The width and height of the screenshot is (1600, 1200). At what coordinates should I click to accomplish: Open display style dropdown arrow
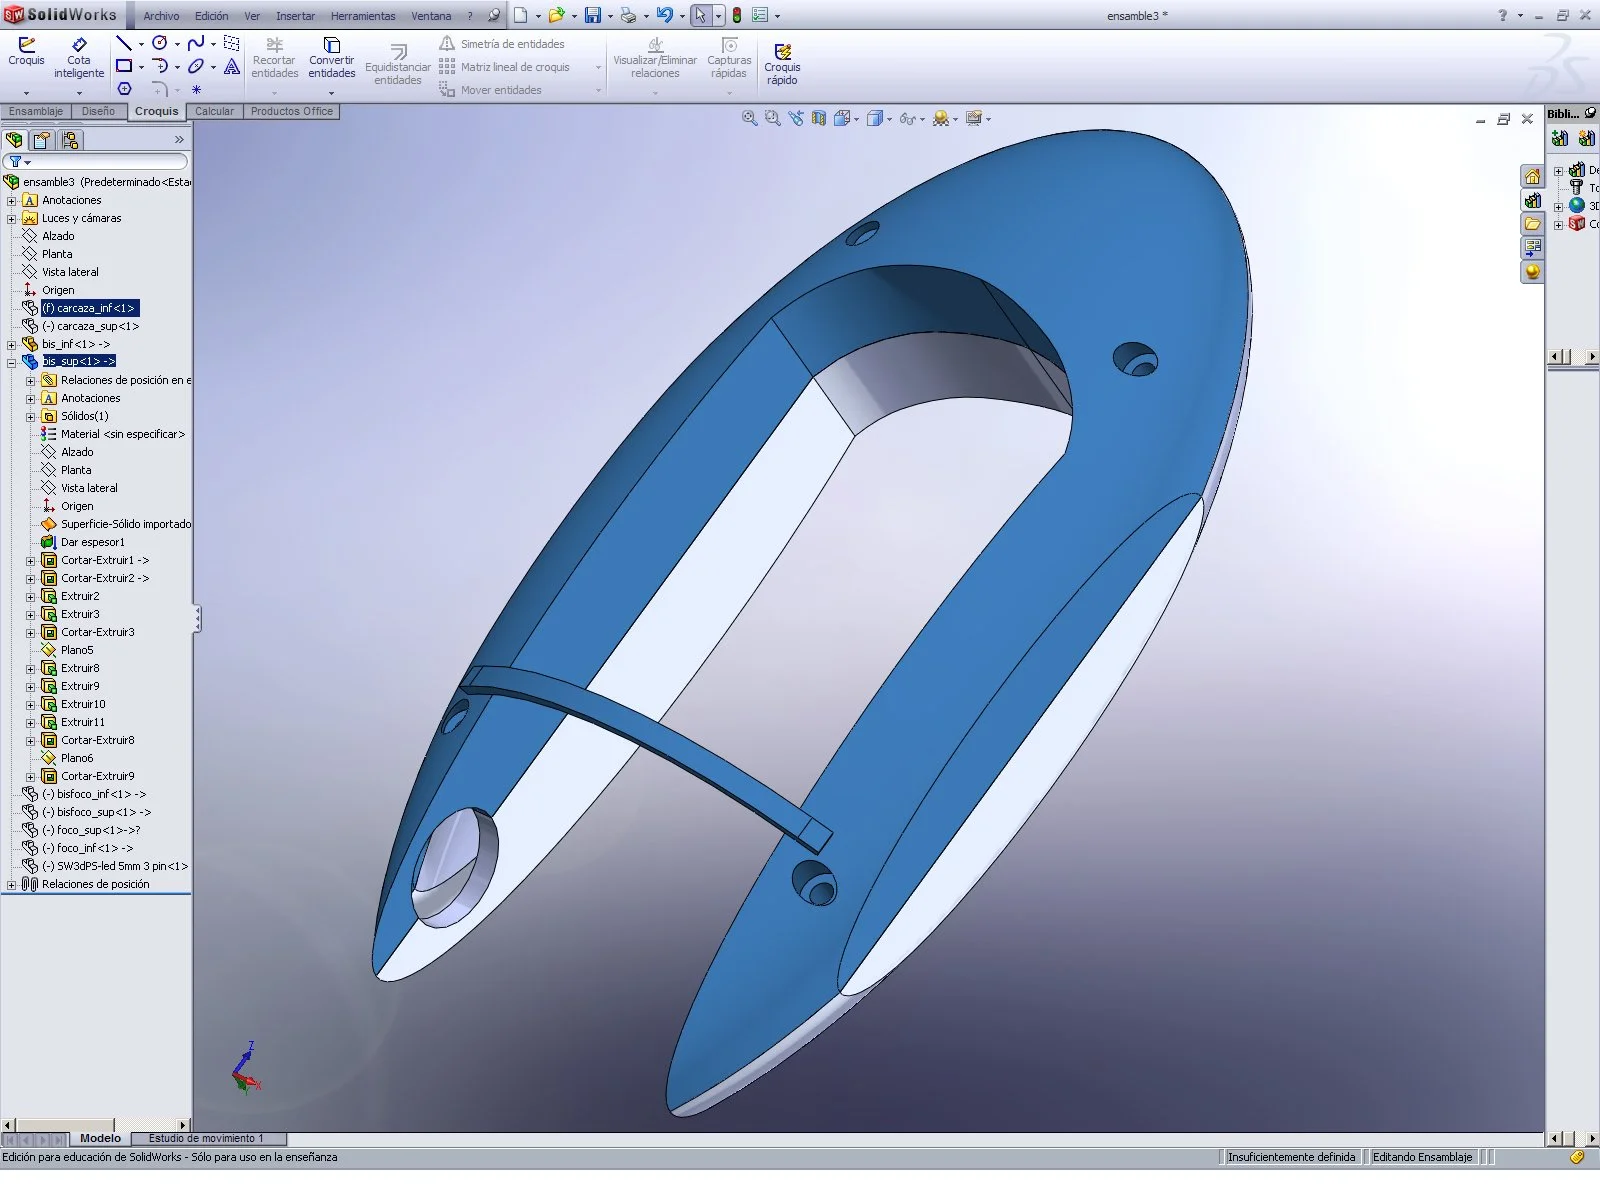pyautogui.click(x=890, y=119)
